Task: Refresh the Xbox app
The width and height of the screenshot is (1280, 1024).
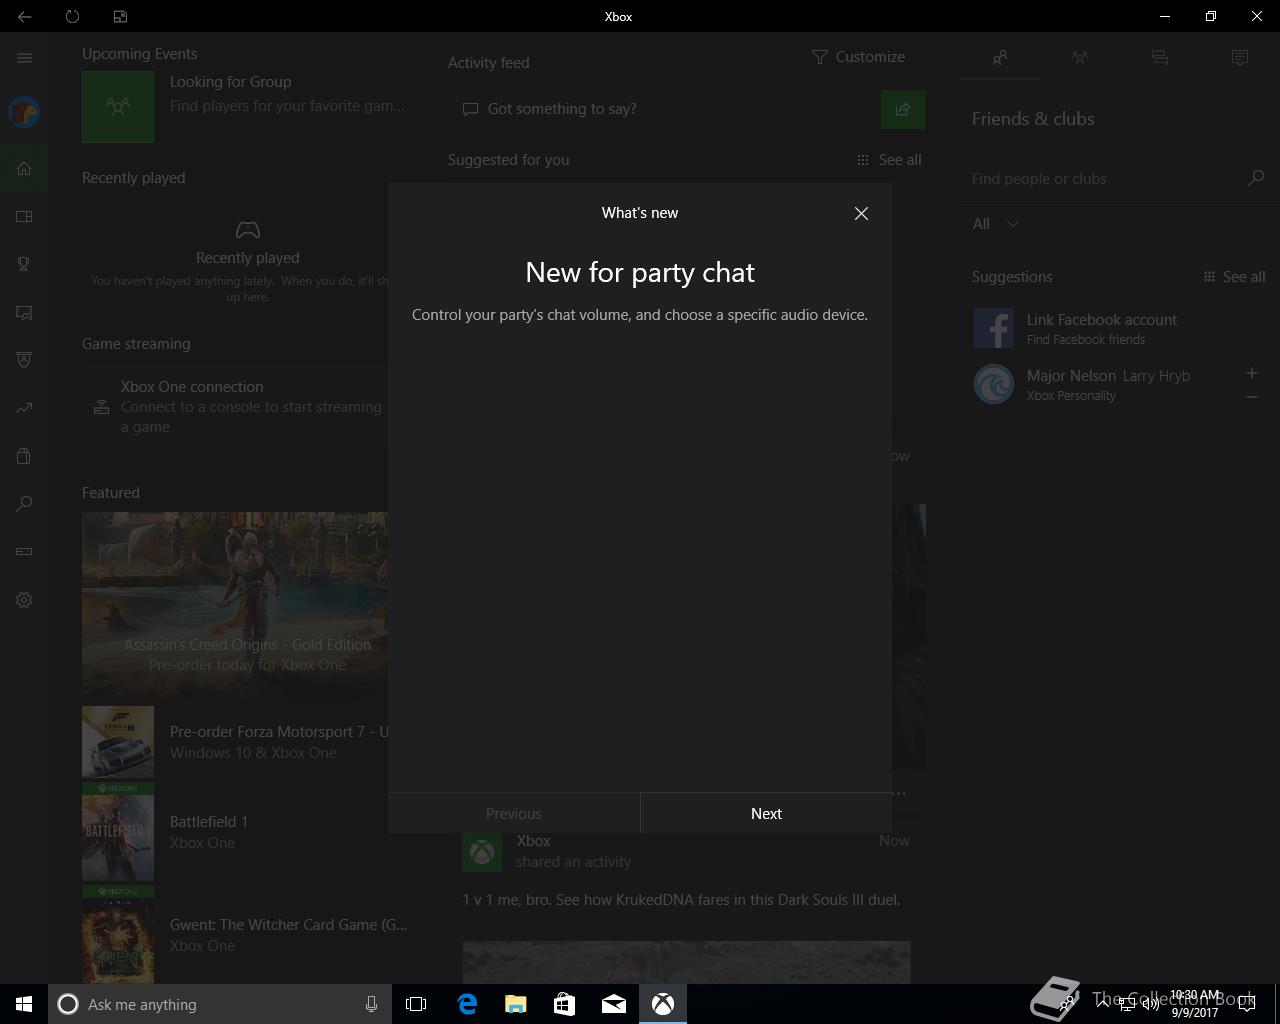Action: [x=72, y=16]
